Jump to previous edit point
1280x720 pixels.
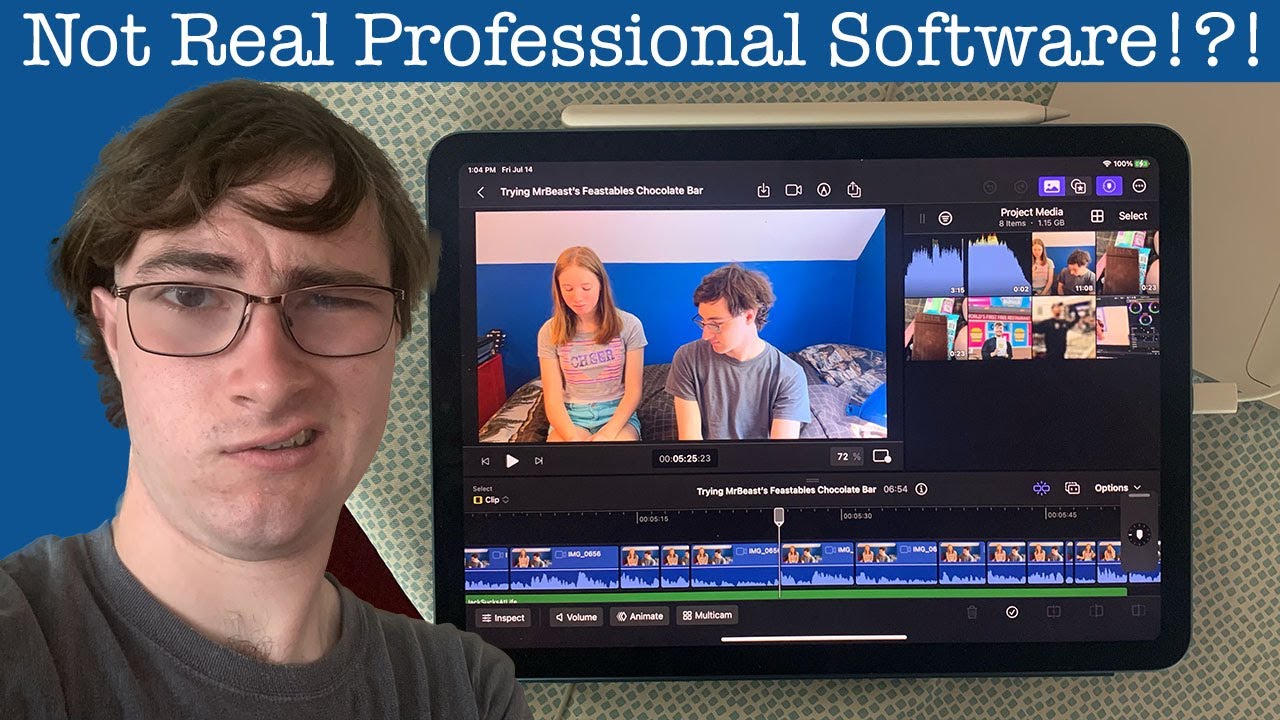click(x=486, y=461)
